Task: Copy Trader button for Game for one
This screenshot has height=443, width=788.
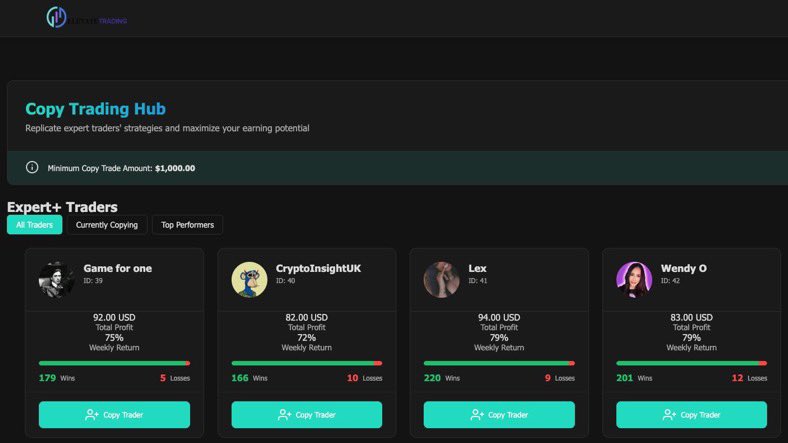Action: (x=114, y=414)
